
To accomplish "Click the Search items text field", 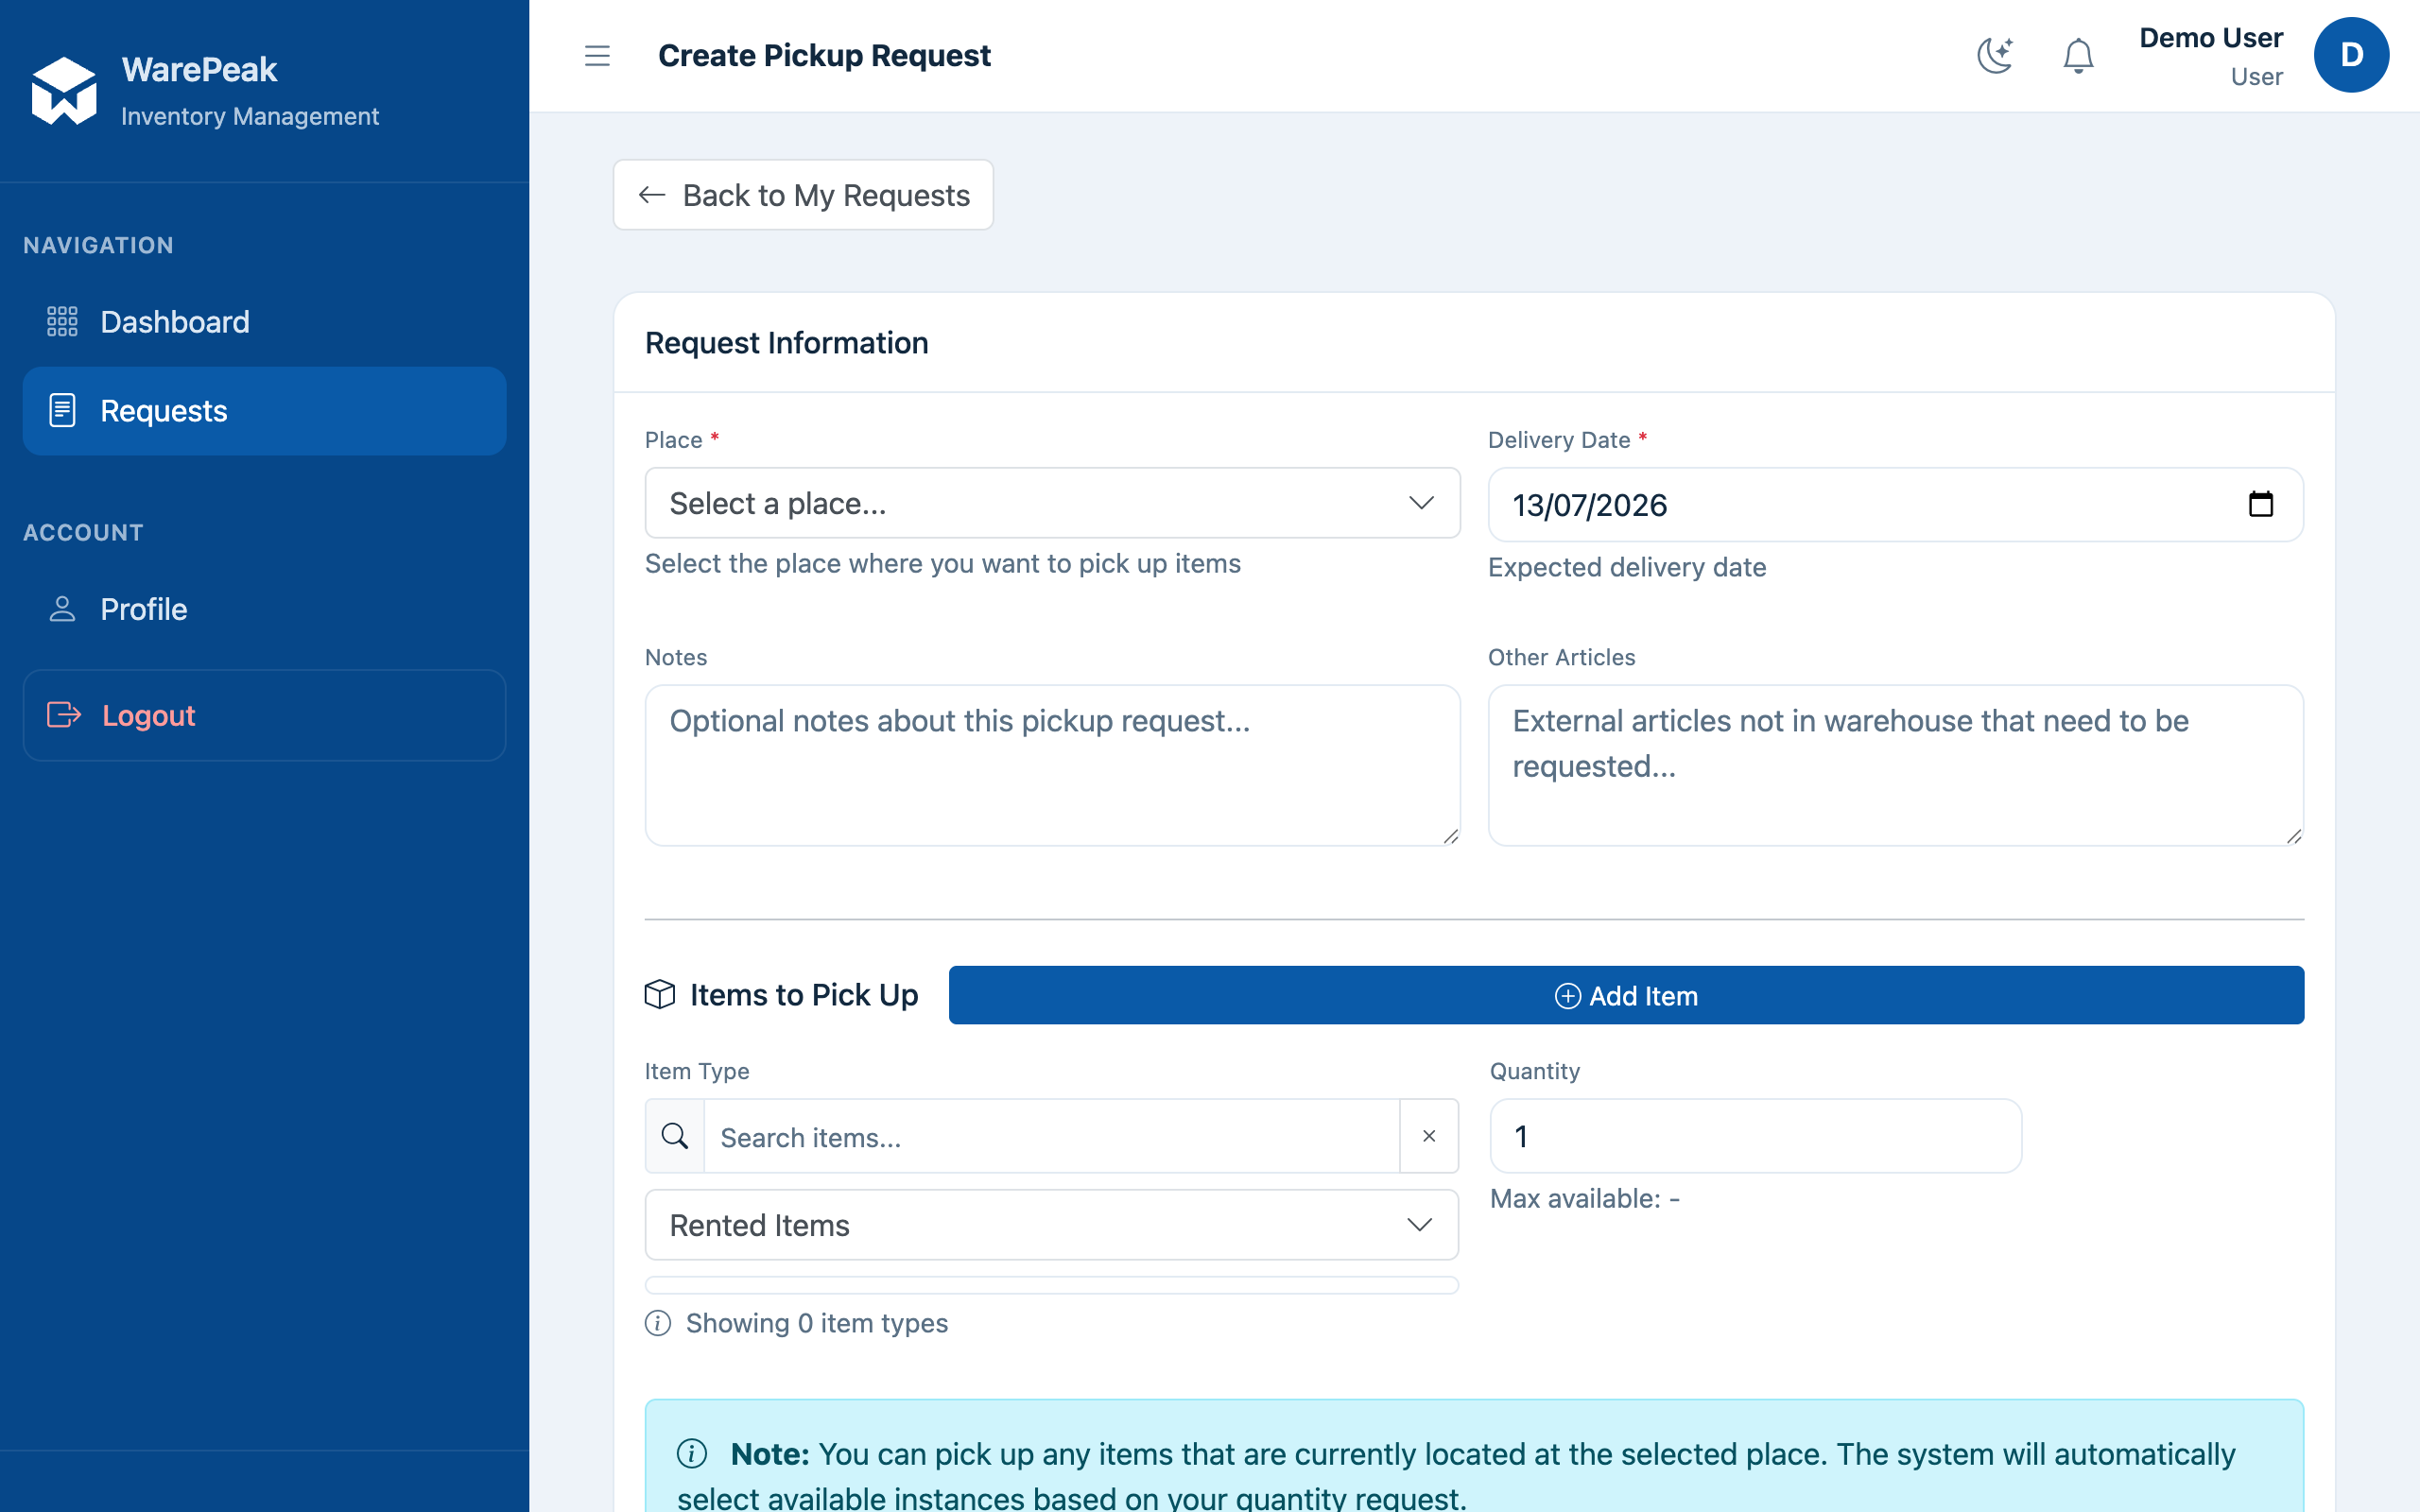I will click(x=1052, y=1136).
